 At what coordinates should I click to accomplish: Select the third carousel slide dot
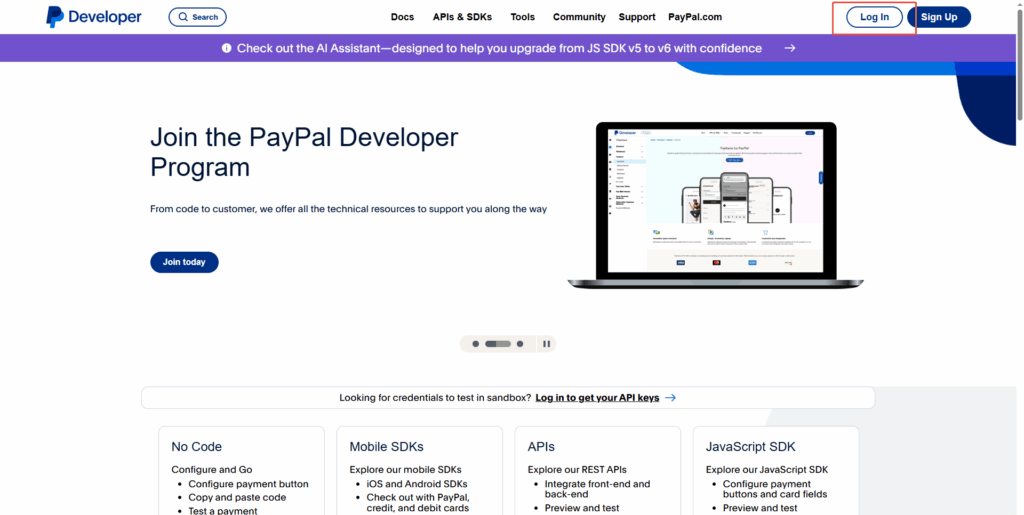point(520,344)
